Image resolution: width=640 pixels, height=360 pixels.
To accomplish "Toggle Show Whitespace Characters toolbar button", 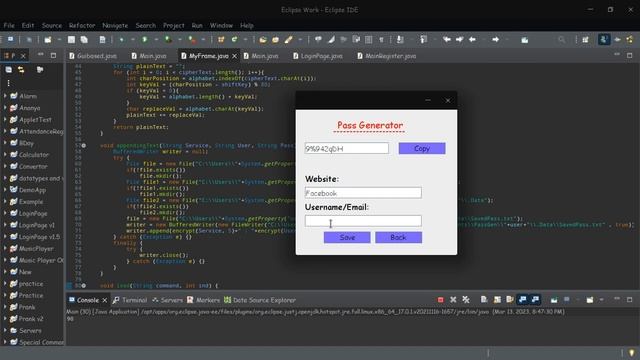I will click(x=381, y=40).
